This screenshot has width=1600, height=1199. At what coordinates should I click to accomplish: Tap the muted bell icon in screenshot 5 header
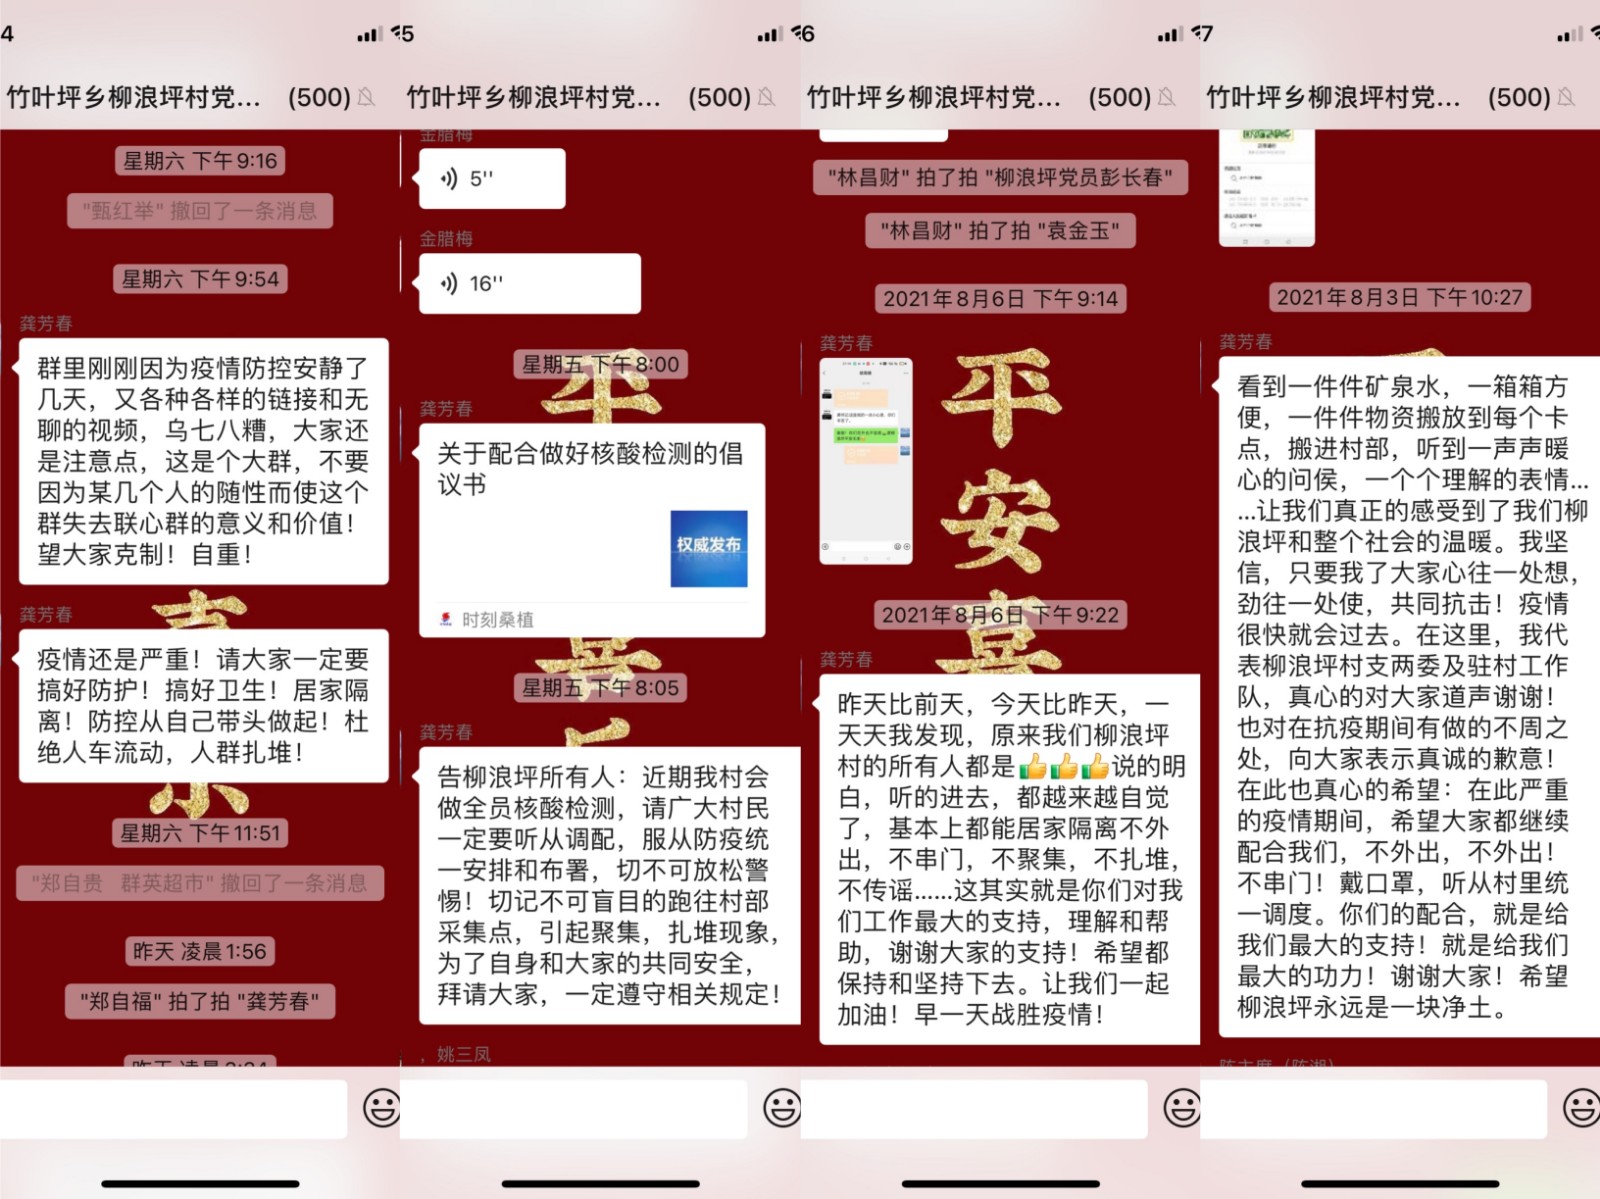[x=767, y=97]
